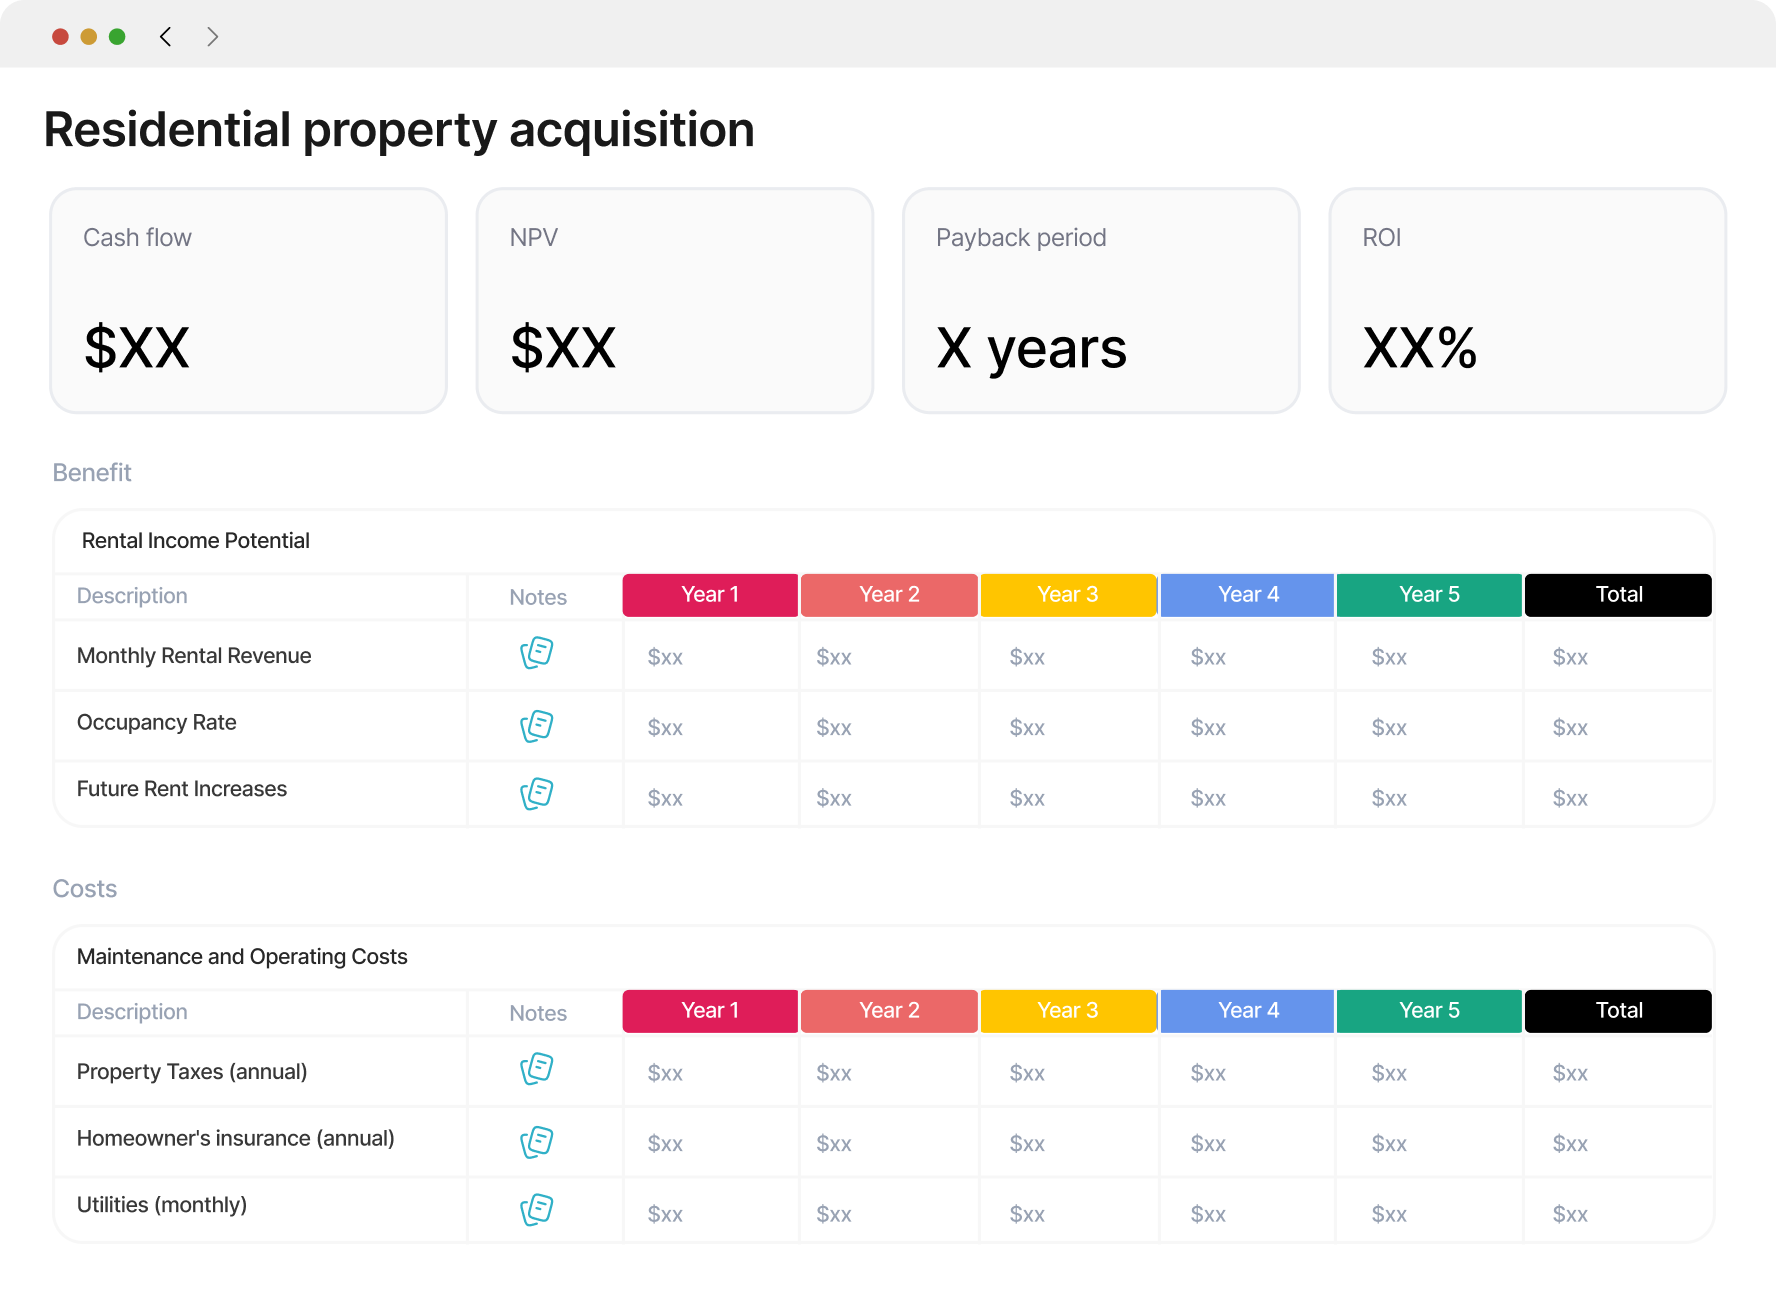Open notes icon for Occupancy Rate
Image resolution: width=1776 pixels, height=1304 pixels.
[537, 726]
